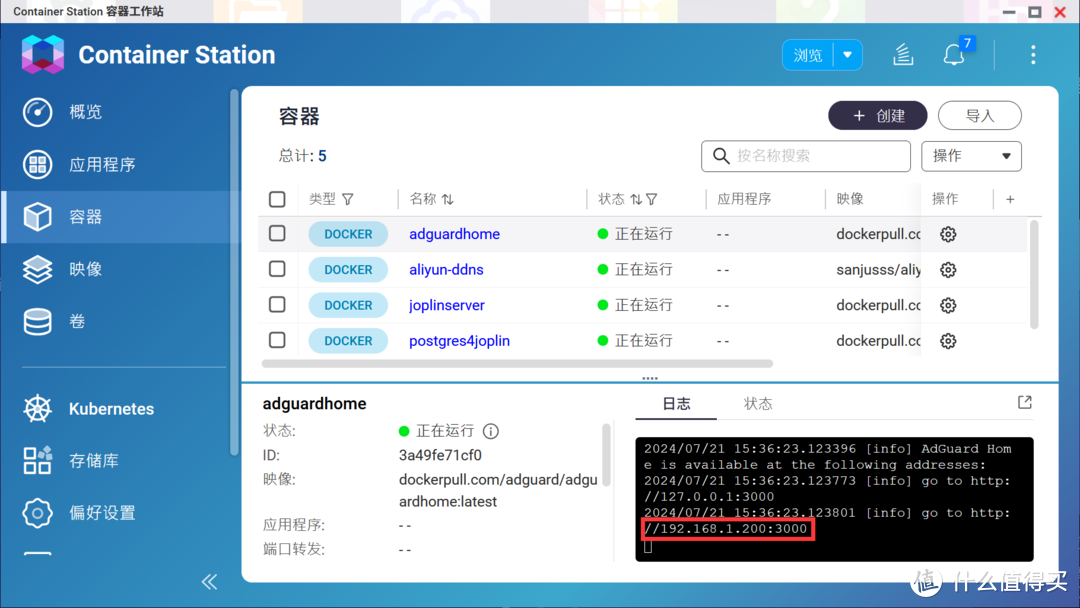Select all containers via header checkbox

coord(277,198)
